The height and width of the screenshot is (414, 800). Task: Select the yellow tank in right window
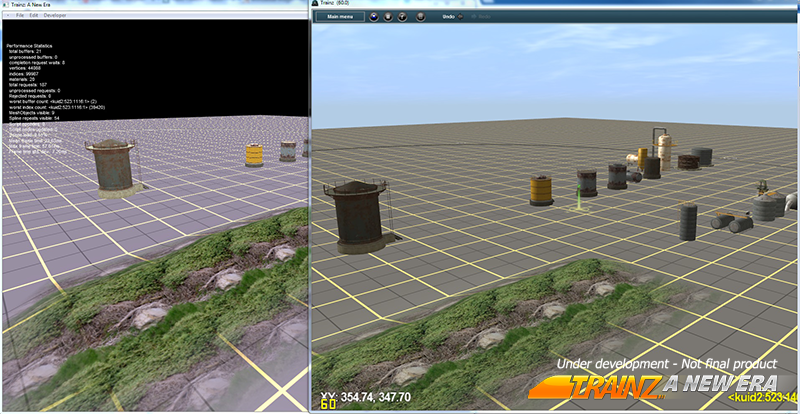[x=541, y=190]
